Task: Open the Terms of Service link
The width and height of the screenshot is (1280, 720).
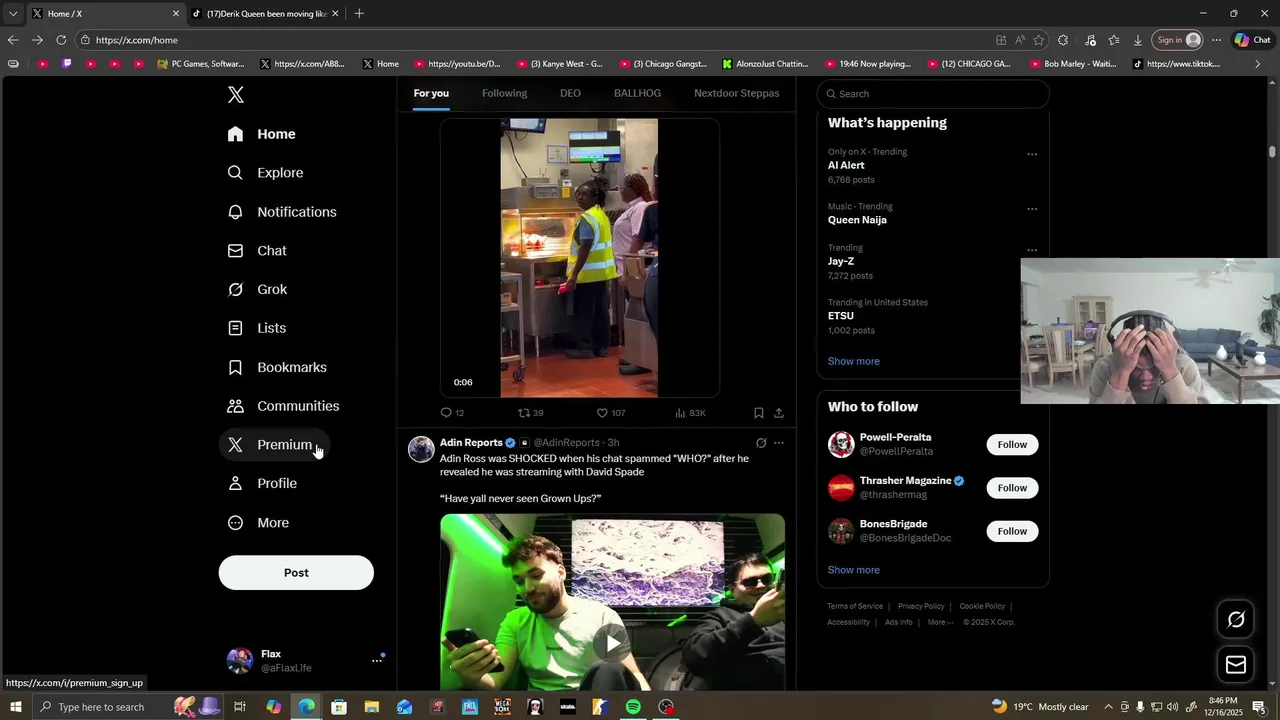Action: (x=855, y=606)
